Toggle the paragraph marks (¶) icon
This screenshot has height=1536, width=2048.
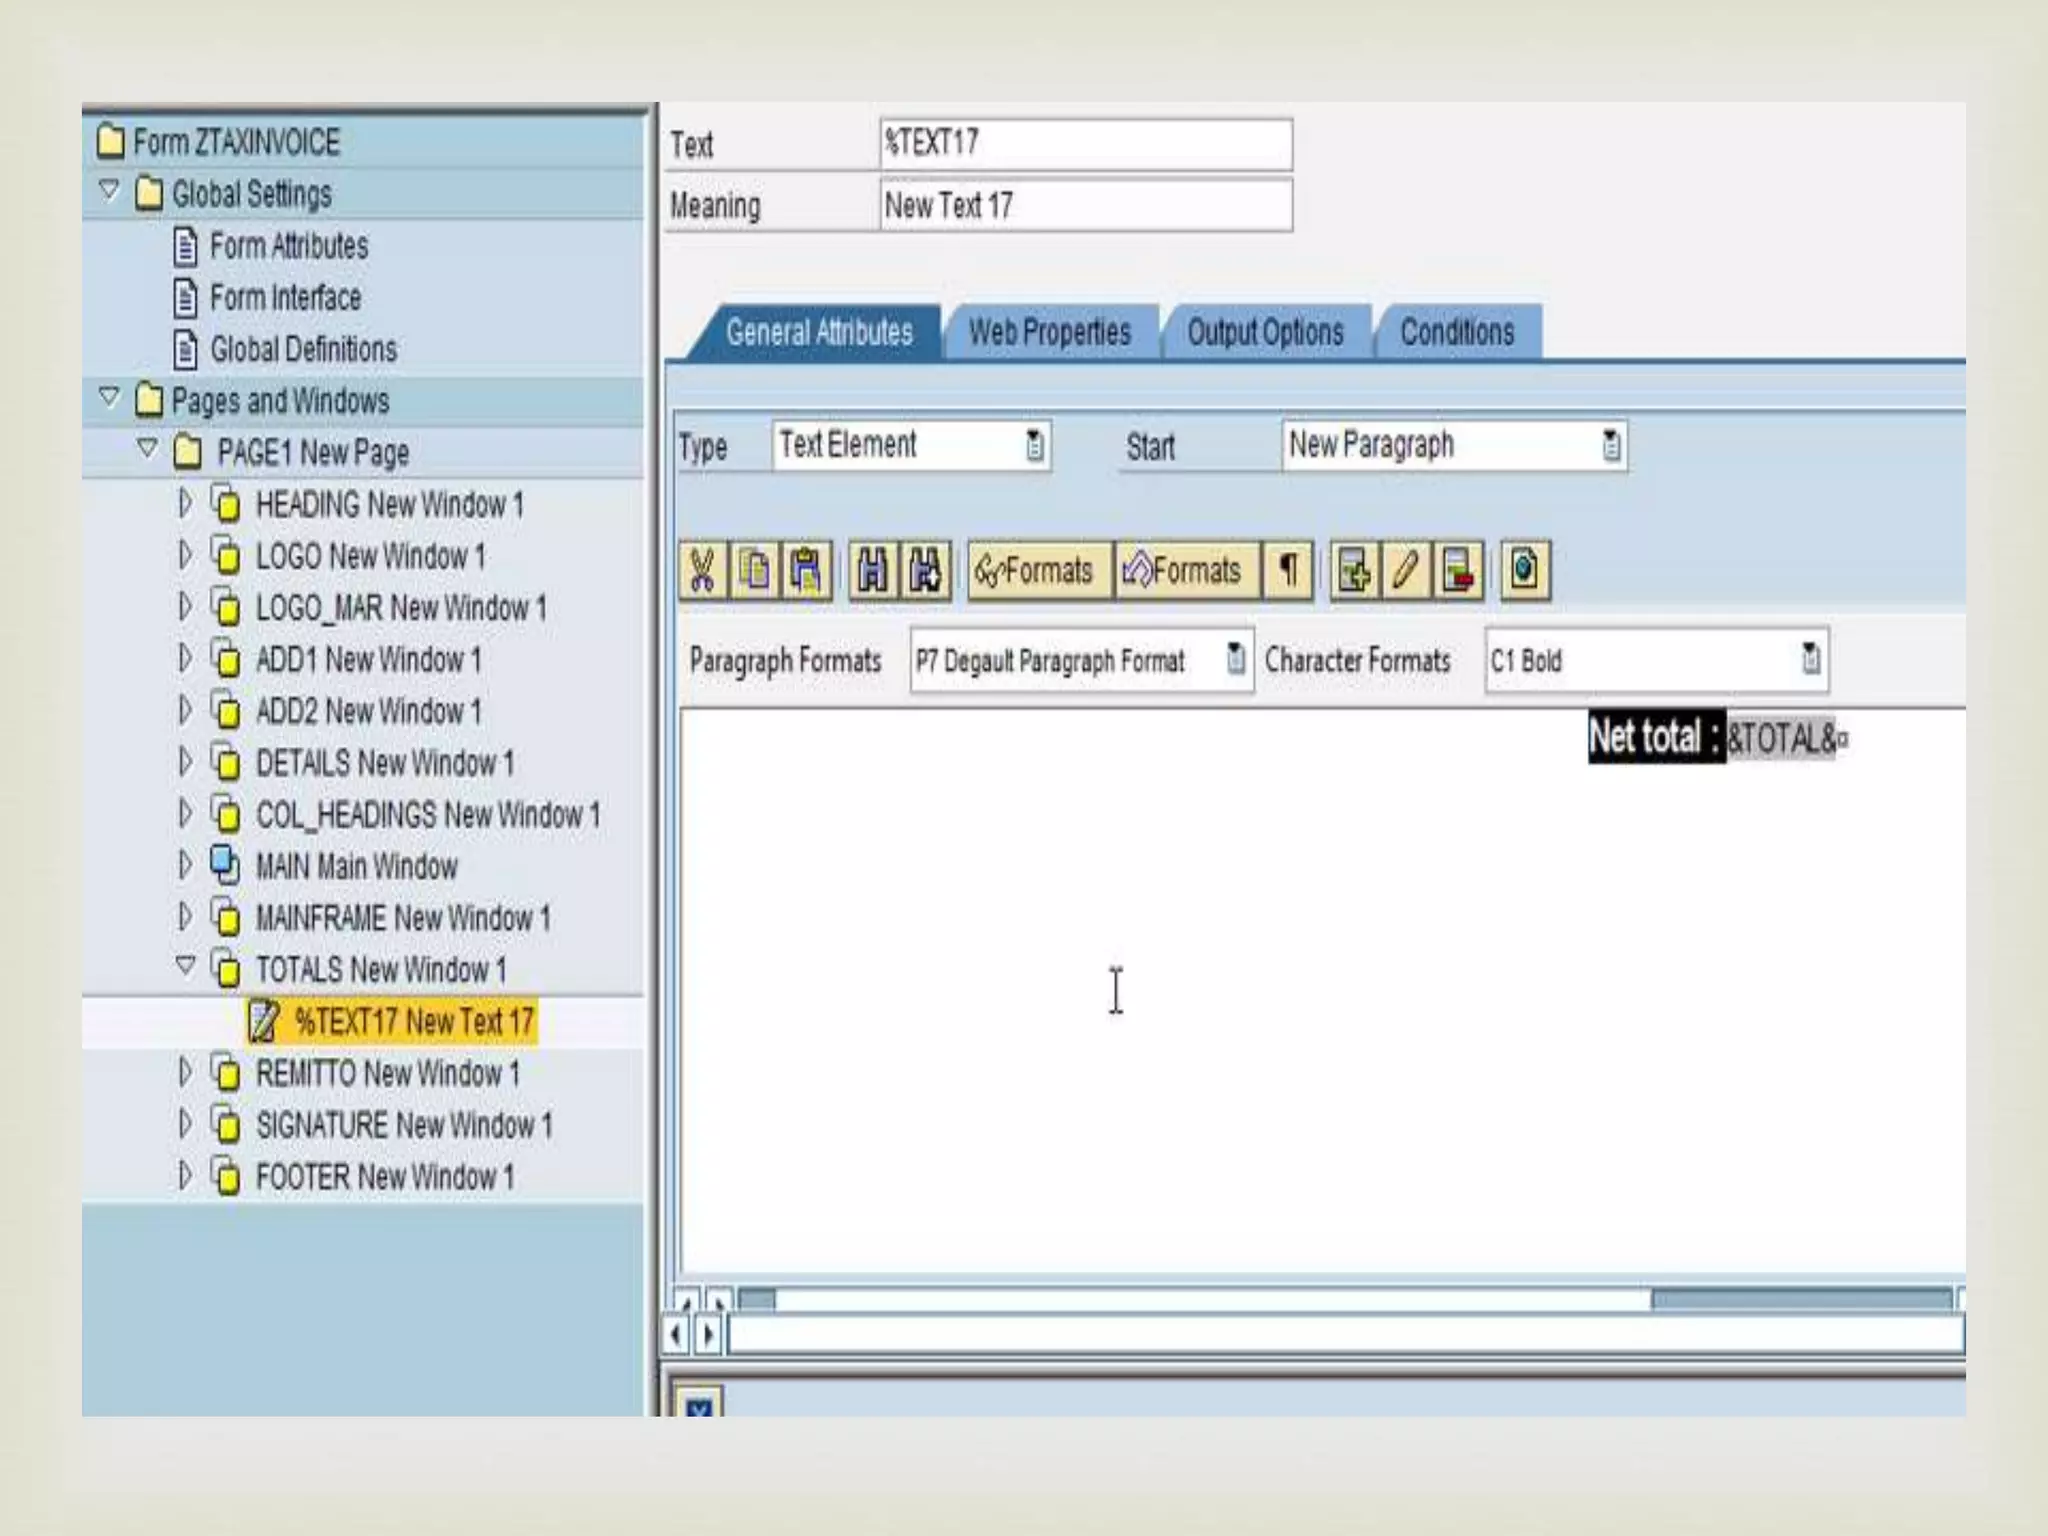pyautogui.click(x=1288, y=571)
